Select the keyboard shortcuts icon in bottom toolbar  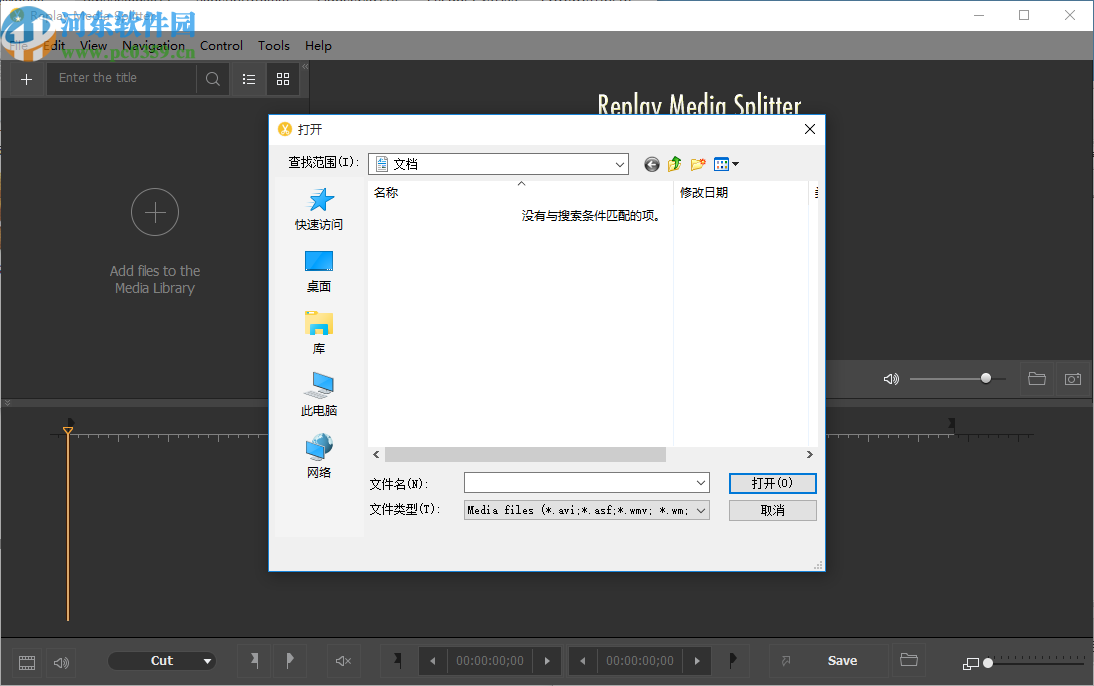[26, 661]
